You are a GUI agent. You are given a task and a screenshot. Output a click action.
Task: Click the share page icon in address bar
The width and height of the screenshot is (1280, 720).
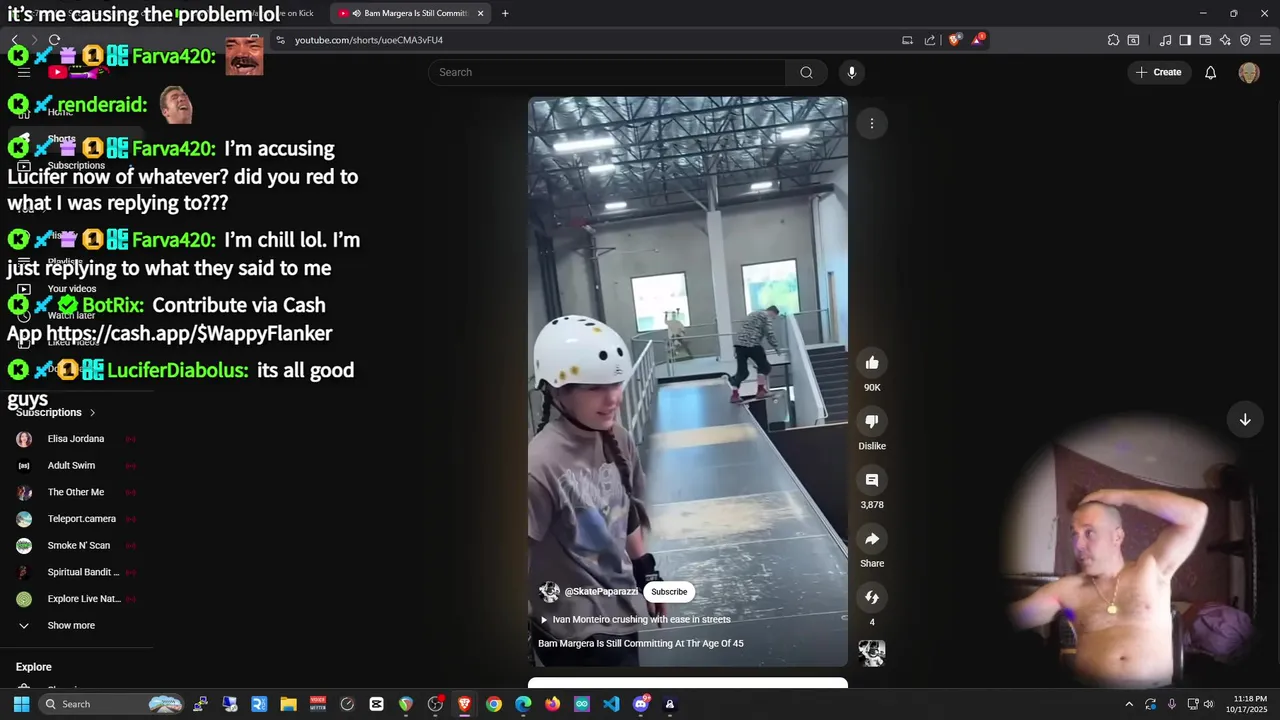tap(930, 40)
